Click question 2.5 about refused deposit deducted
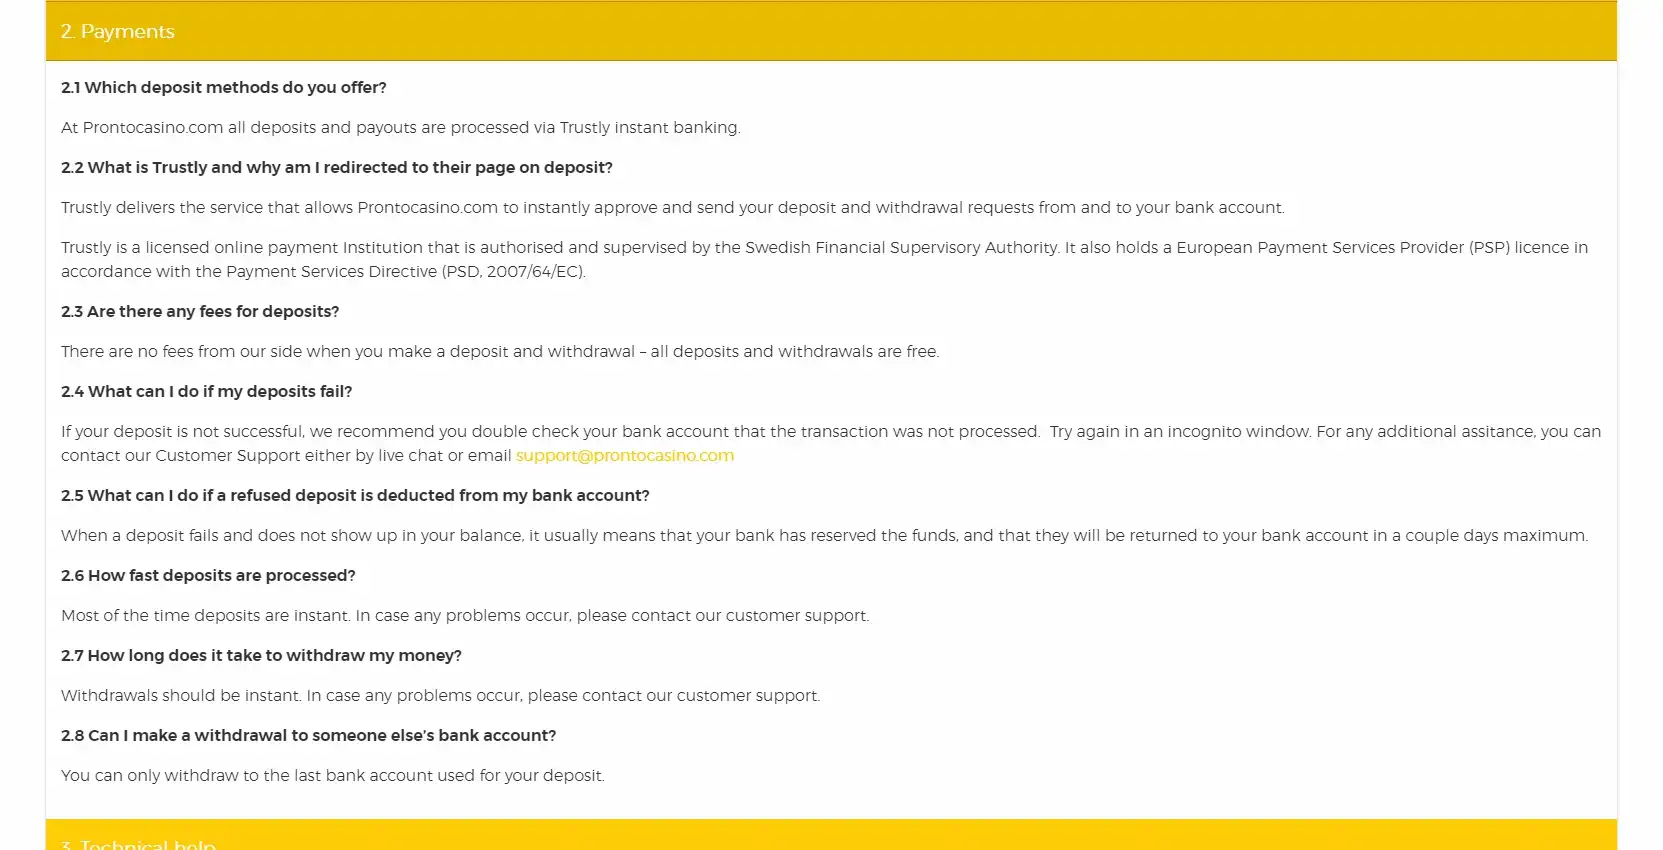1663x850 pixels. [355, 496]
